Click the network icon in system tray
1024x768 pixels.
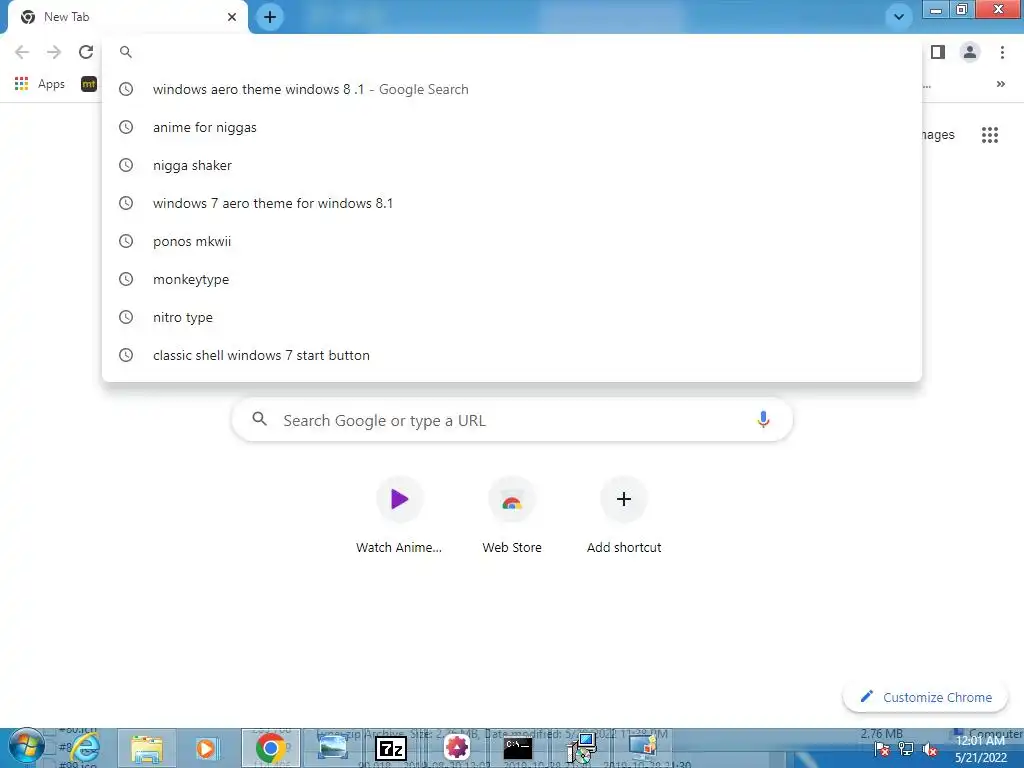[906, 749]
